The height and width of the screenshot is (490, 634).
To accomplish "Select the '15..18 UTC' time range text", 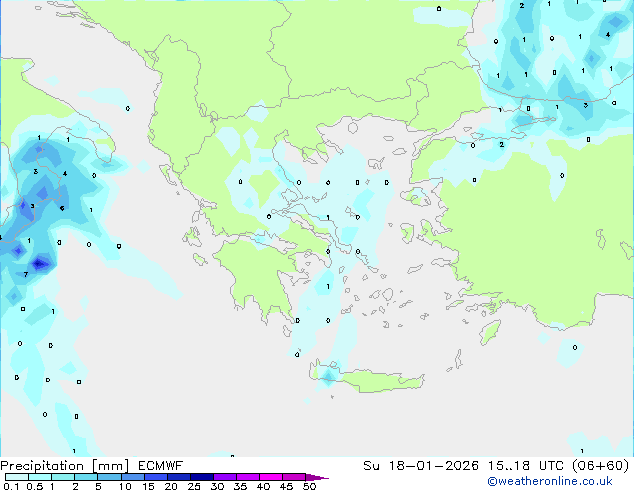I will coord(525,466).
